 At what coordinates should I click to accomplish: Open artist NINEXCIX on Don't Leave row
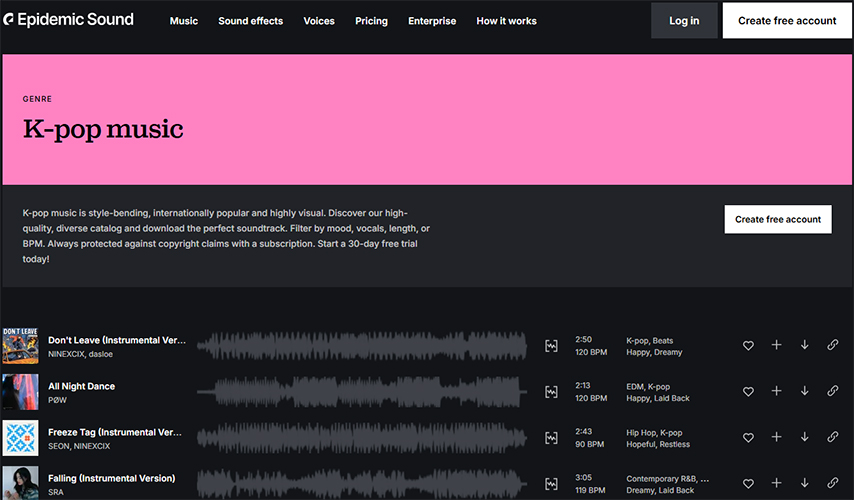(66, 354)
